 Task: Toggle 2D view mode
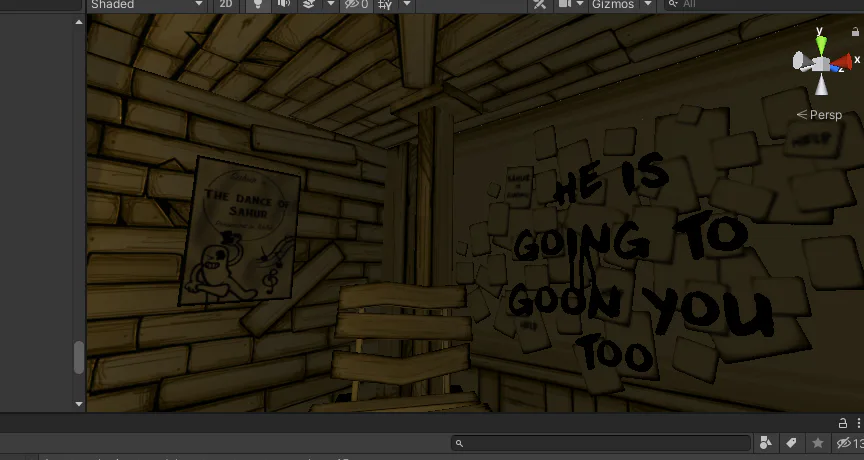[226, 4]
